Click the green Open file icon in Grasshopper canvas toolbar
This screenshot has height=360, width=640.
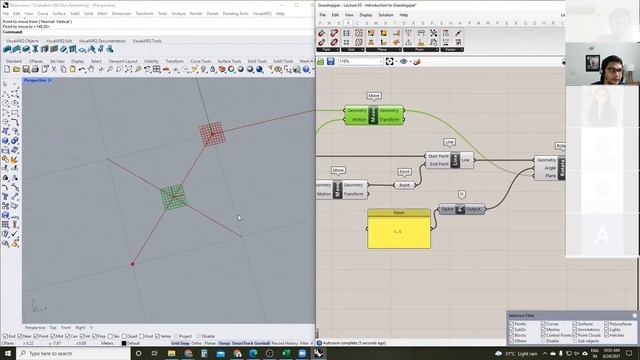(x=321, y=61)
